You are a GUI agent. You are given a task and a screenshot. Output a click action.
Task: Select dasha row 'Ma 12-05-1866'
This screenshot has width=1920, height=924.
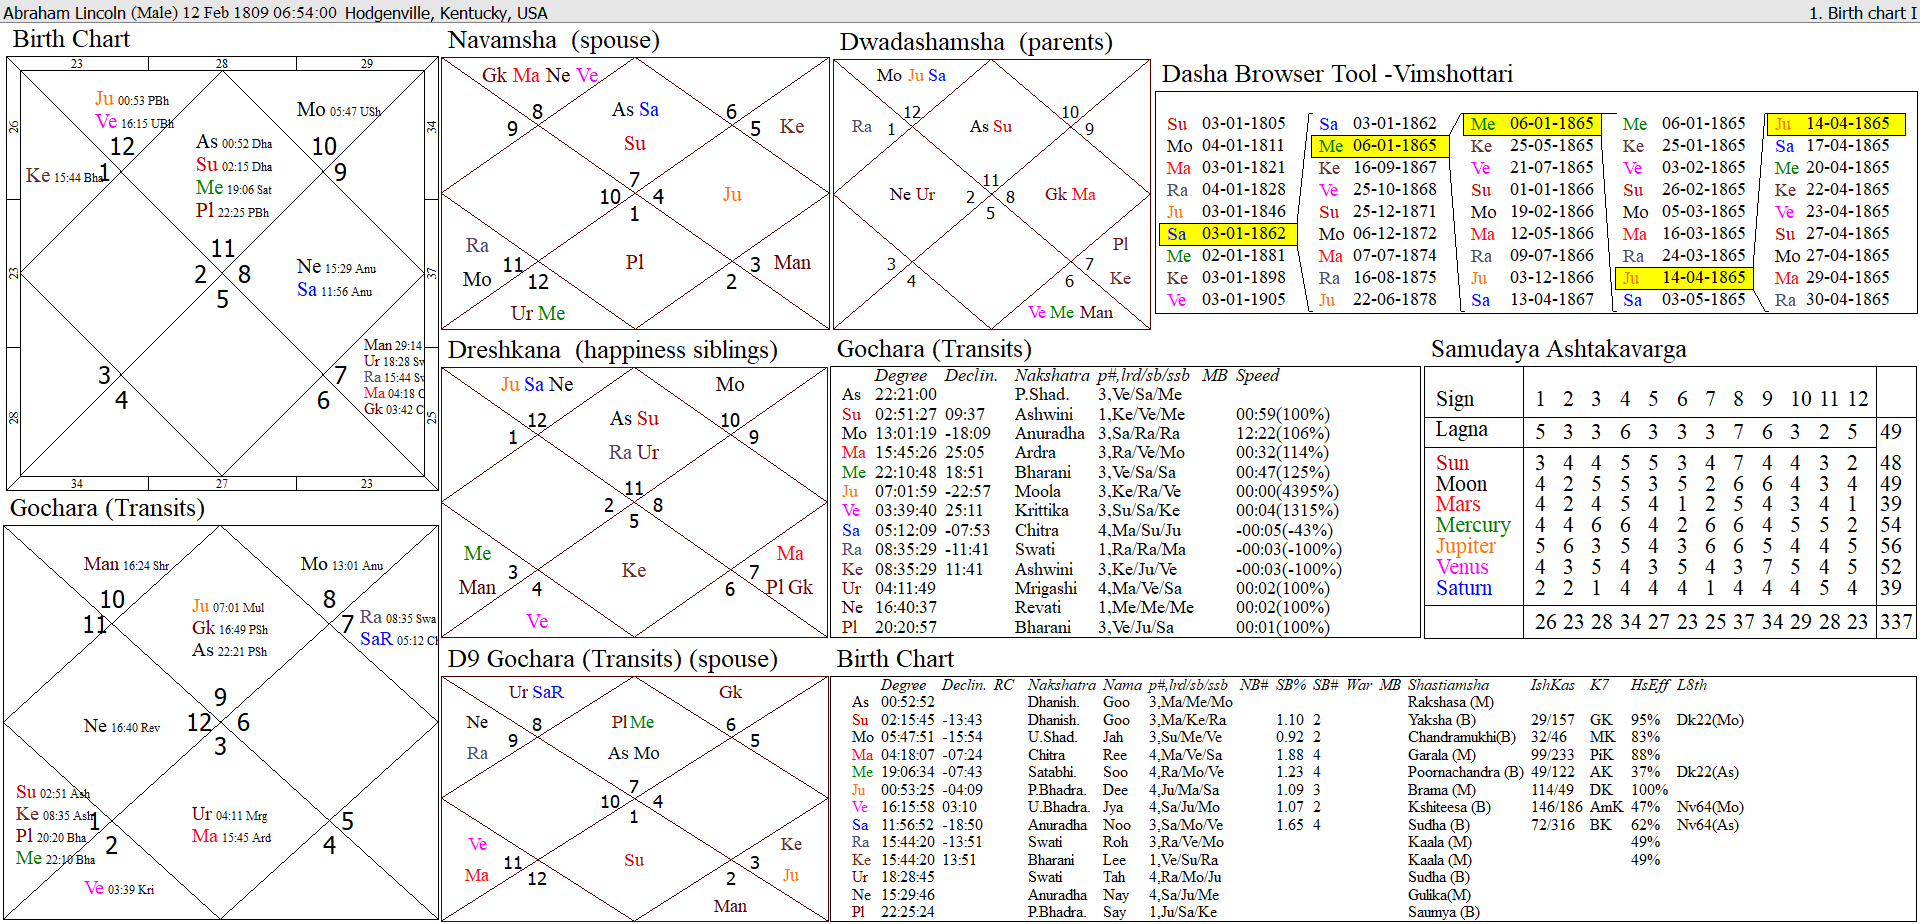(x=1532, y=234)
